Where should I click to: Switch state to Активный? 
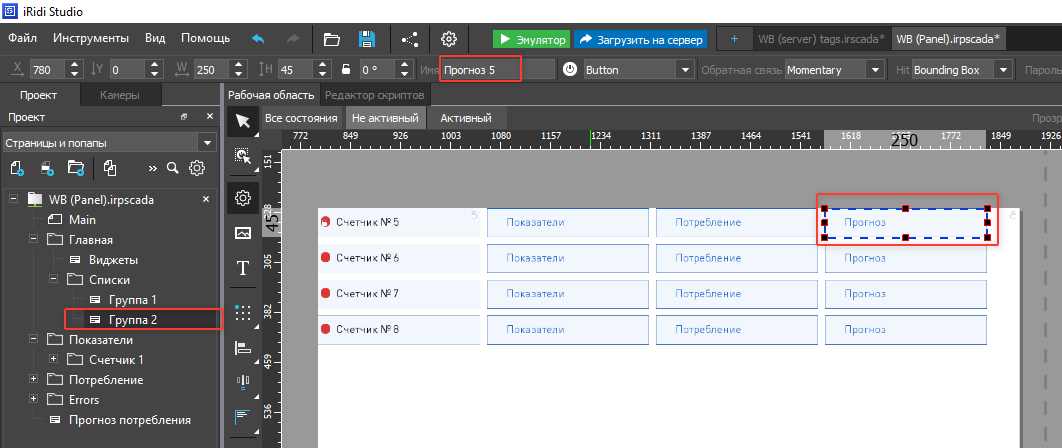466,117
